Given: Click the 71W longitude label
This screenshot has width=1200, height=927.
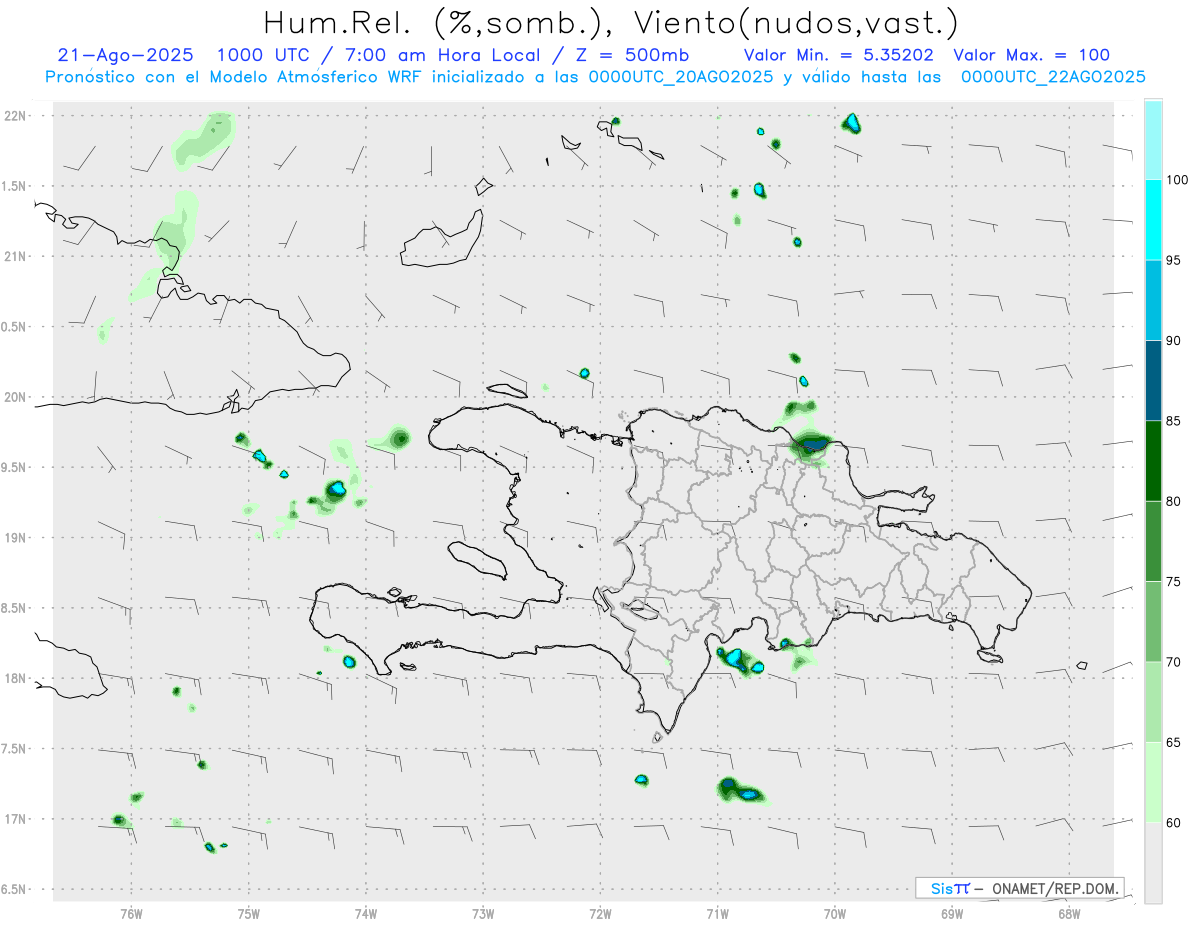Looking at the screenshot, I should [x=717, y=913].
